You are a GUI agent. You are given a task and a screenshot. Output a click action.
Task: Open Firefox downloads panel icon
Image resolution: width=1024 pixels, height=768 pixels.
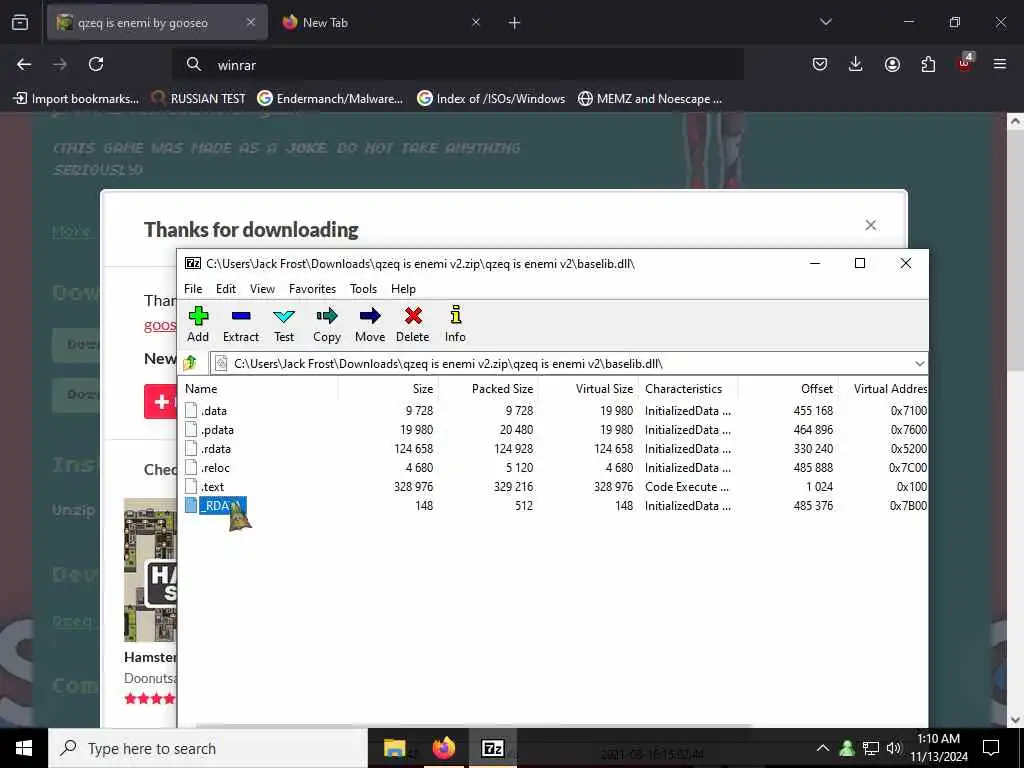[x=856, y=64]
